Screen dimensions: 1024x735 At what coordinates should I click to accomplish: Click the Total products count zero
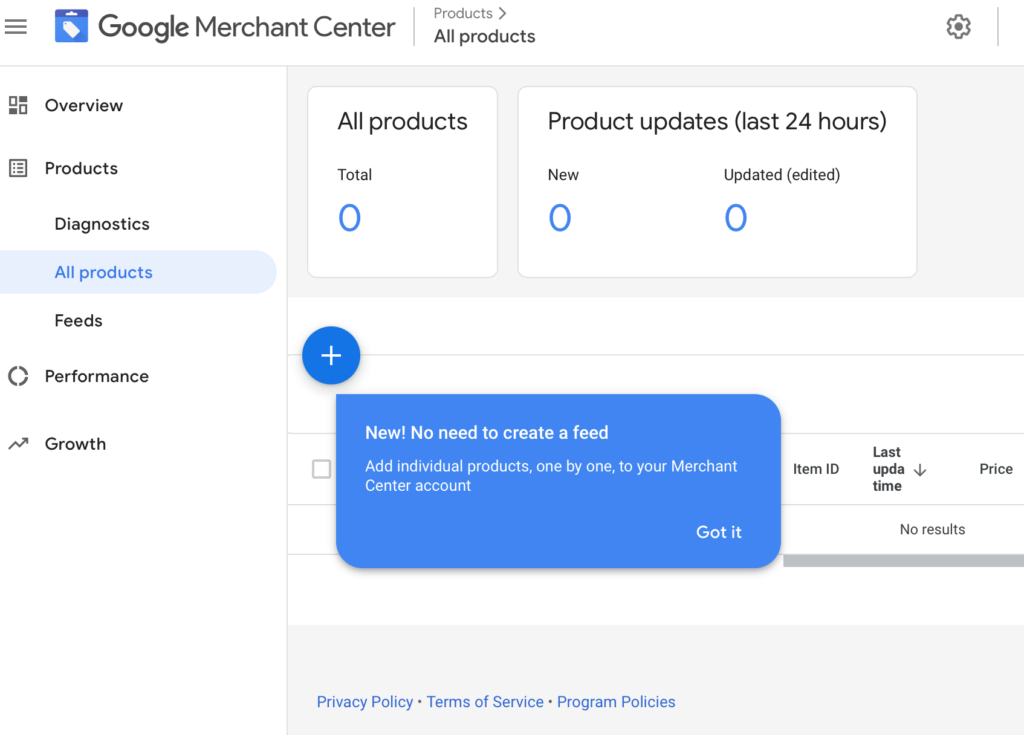coord(349,218)
